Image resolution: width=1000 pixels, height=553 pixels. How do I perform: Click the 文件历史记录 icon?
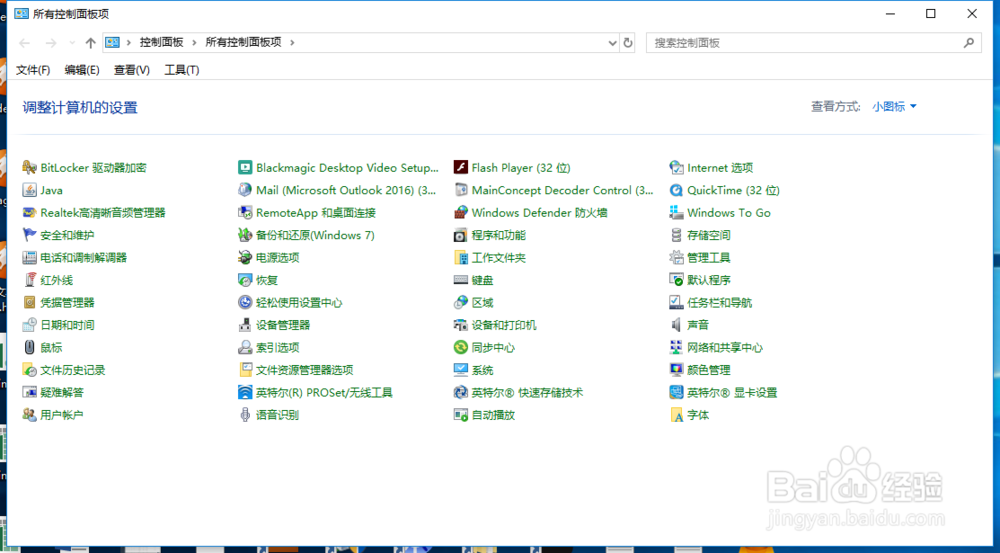(x=29, y=370)
